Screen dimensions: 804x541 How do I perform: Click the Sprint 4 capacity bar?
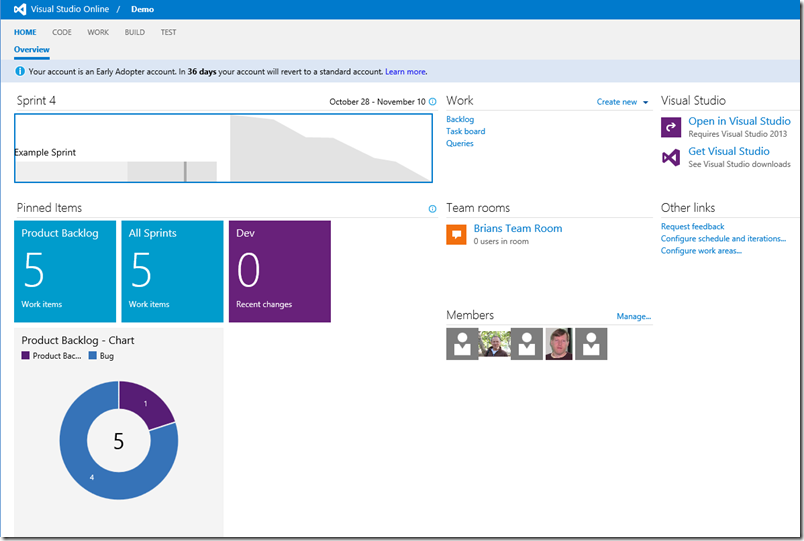(116, 171)
